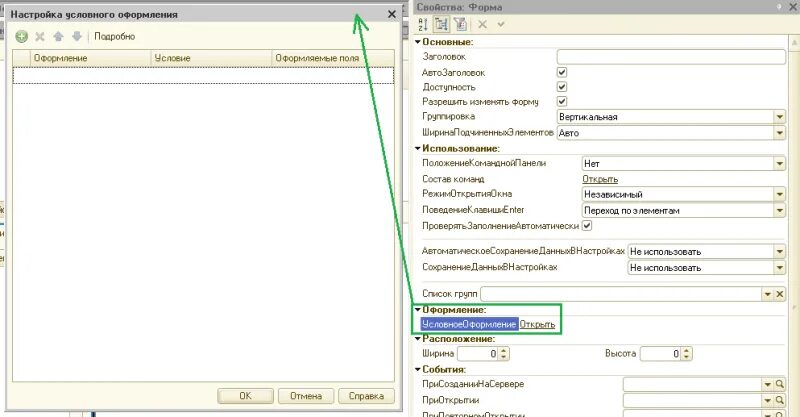The width and height of the screenshot is (800, 417).
Task: Select the empty first row in the table
Action: click(x=203, y=75)
